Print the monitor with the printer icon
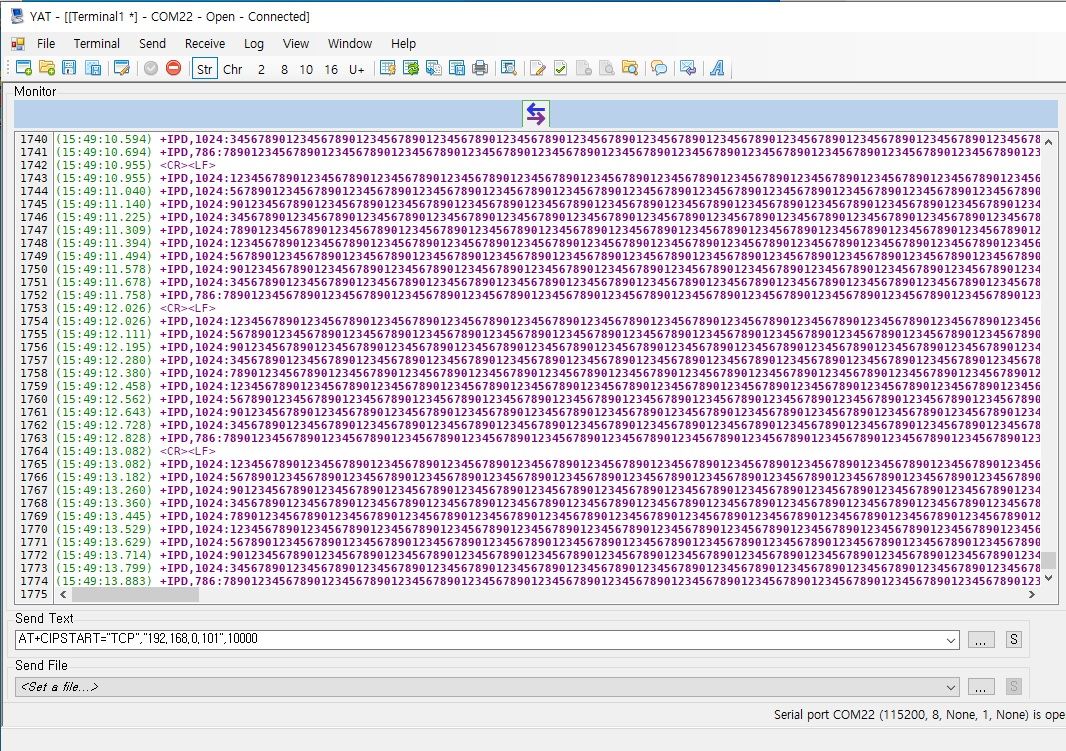The image size is (1066, 751). [x=480, y=68]
